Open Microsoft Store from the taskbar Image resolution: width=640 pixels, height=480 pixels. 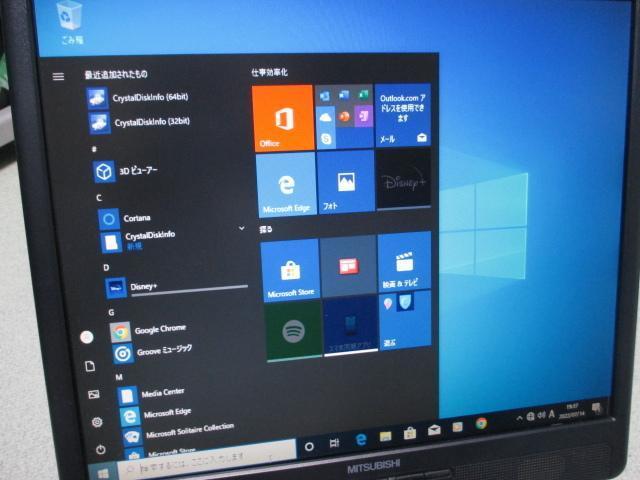tap(410, 433)
